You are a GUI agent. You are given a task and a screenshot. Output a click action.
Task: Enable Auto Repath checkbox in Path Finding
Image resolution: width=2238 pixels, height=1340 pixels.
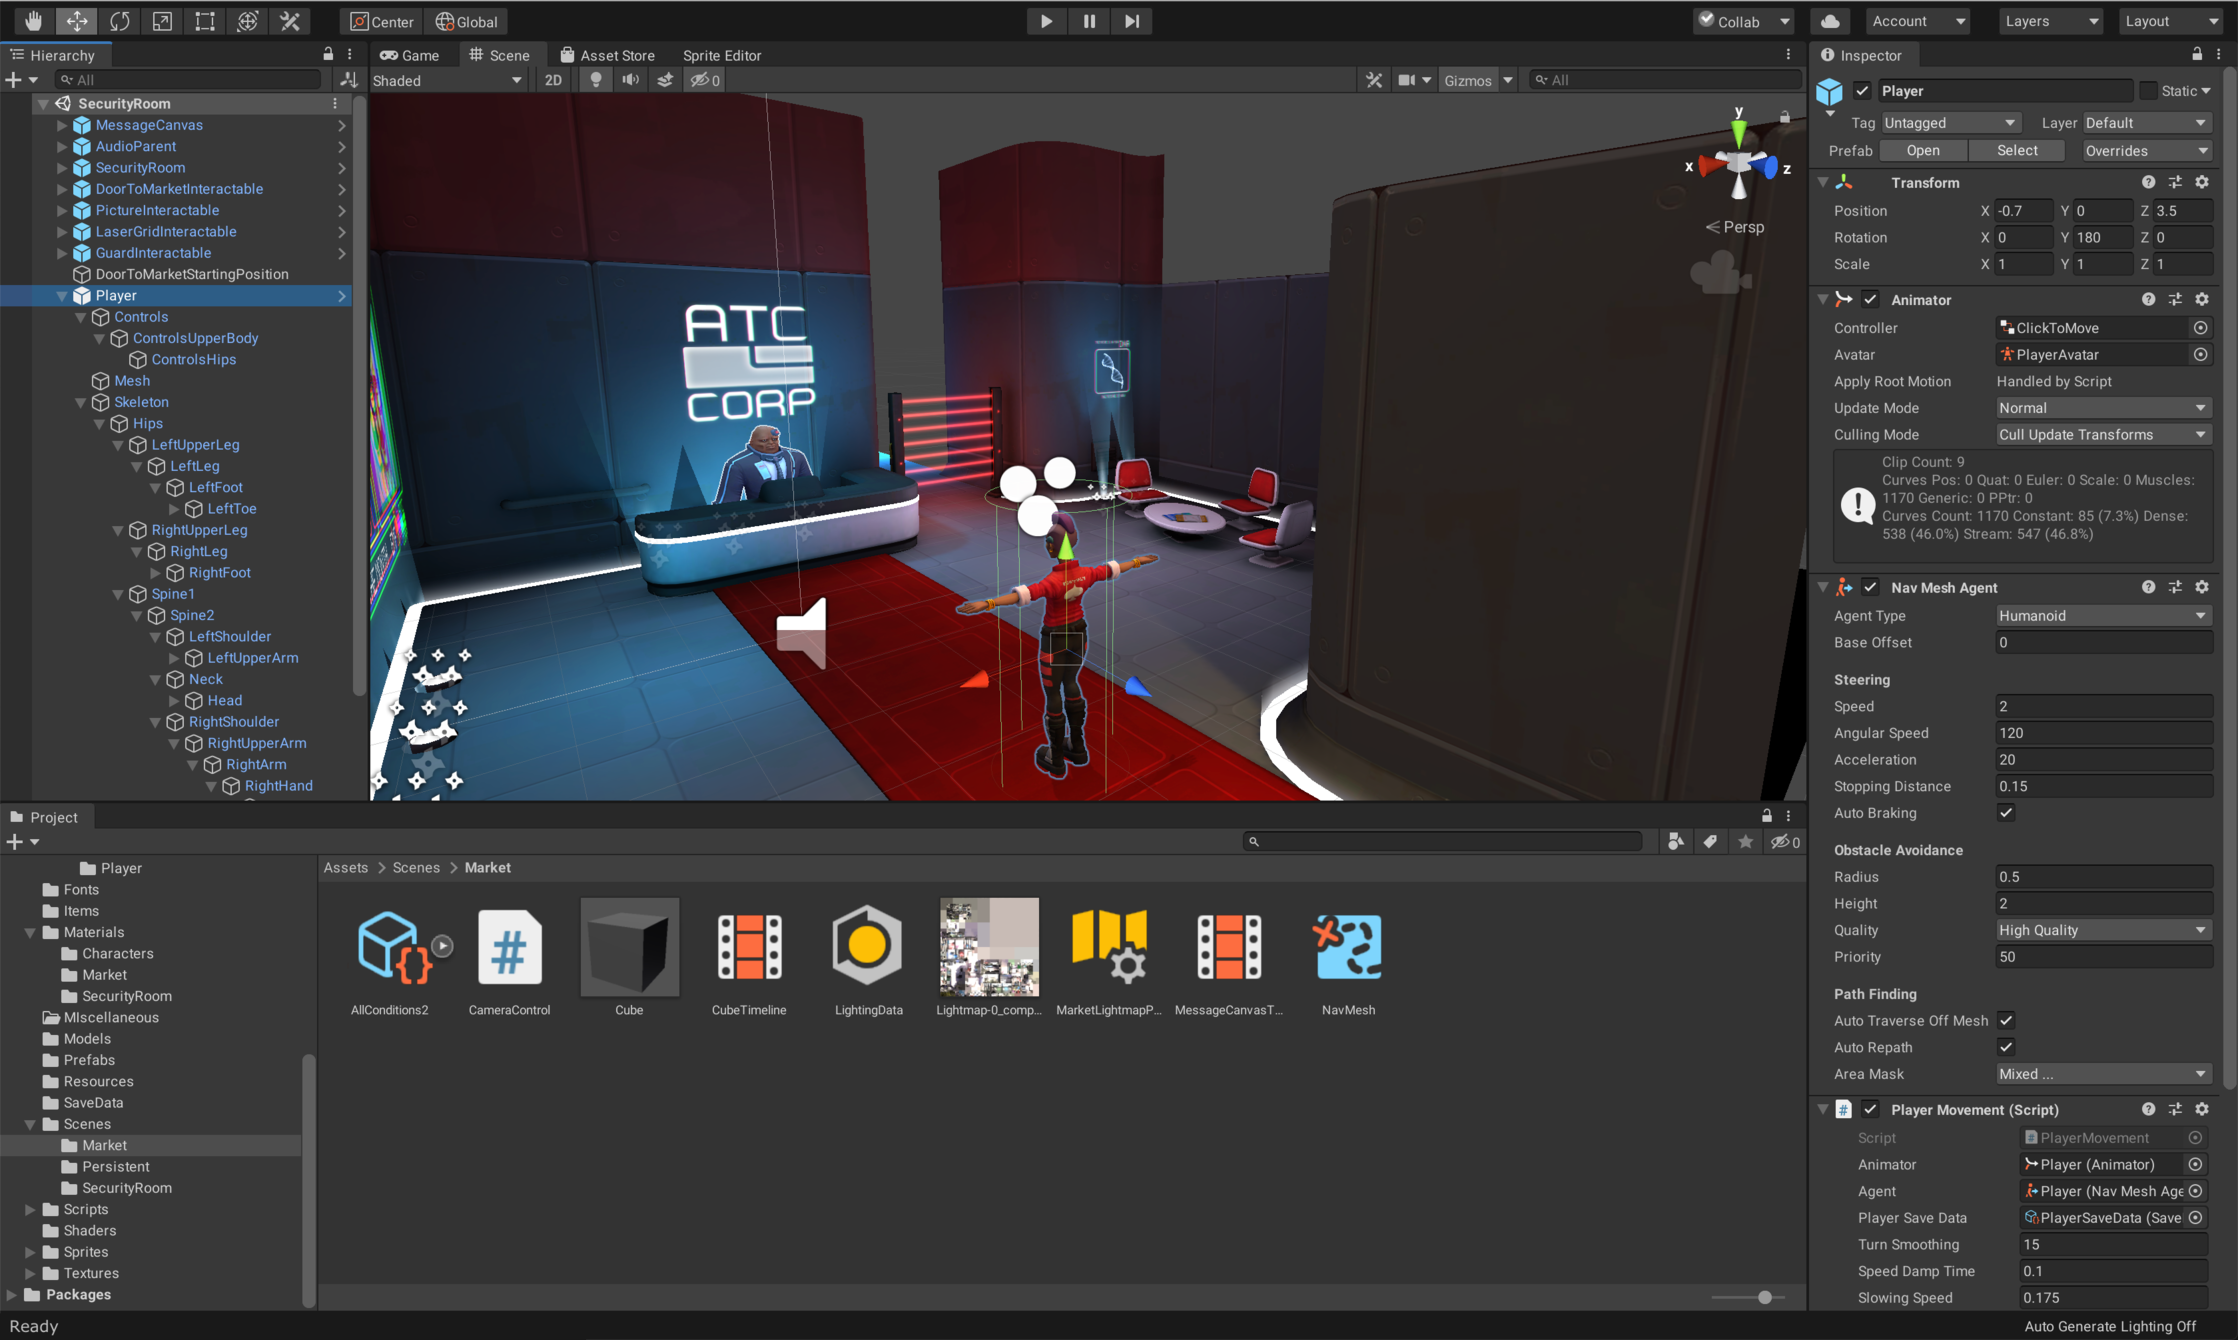point(2005,1046)
